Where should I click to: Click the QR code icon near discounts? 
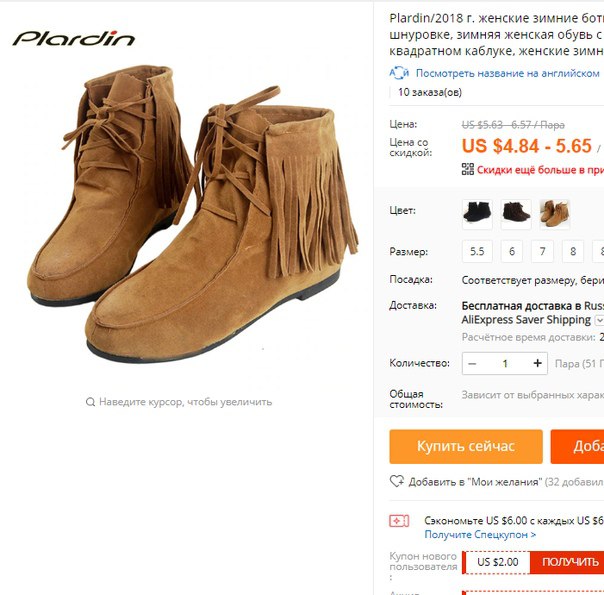(x=468, y=169)
